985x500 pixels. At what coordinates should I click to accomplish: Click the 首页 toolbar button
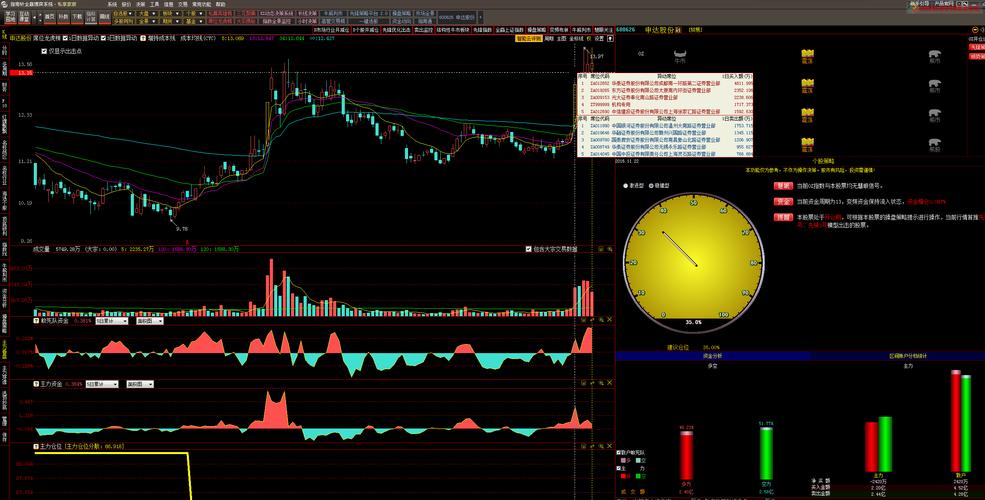(50, 16)
